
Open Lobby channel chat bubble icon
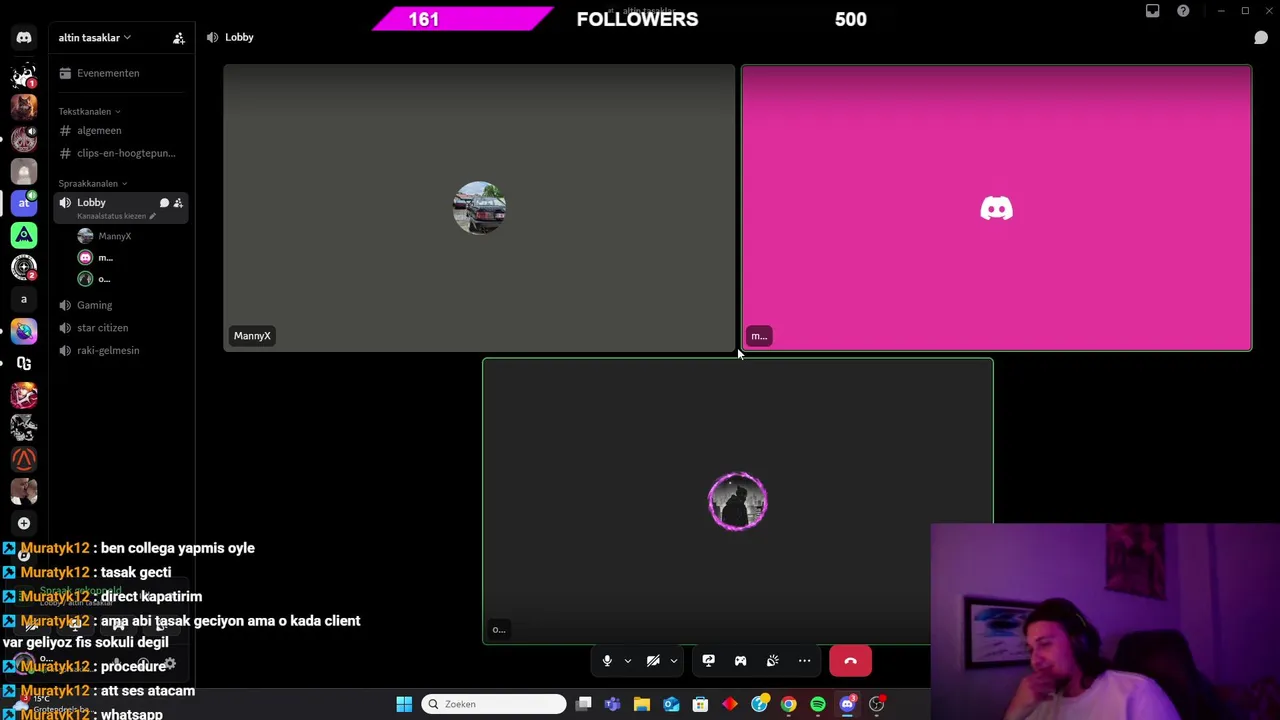click(x=164, y=203)
